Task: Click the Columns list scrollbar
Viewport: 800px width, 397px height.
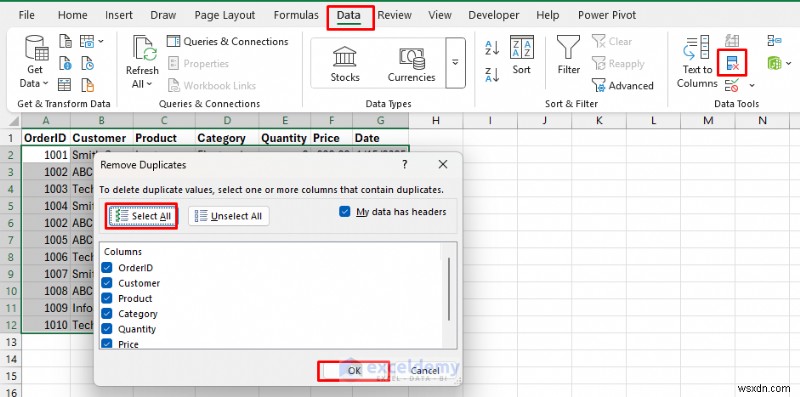Action: 449,289
